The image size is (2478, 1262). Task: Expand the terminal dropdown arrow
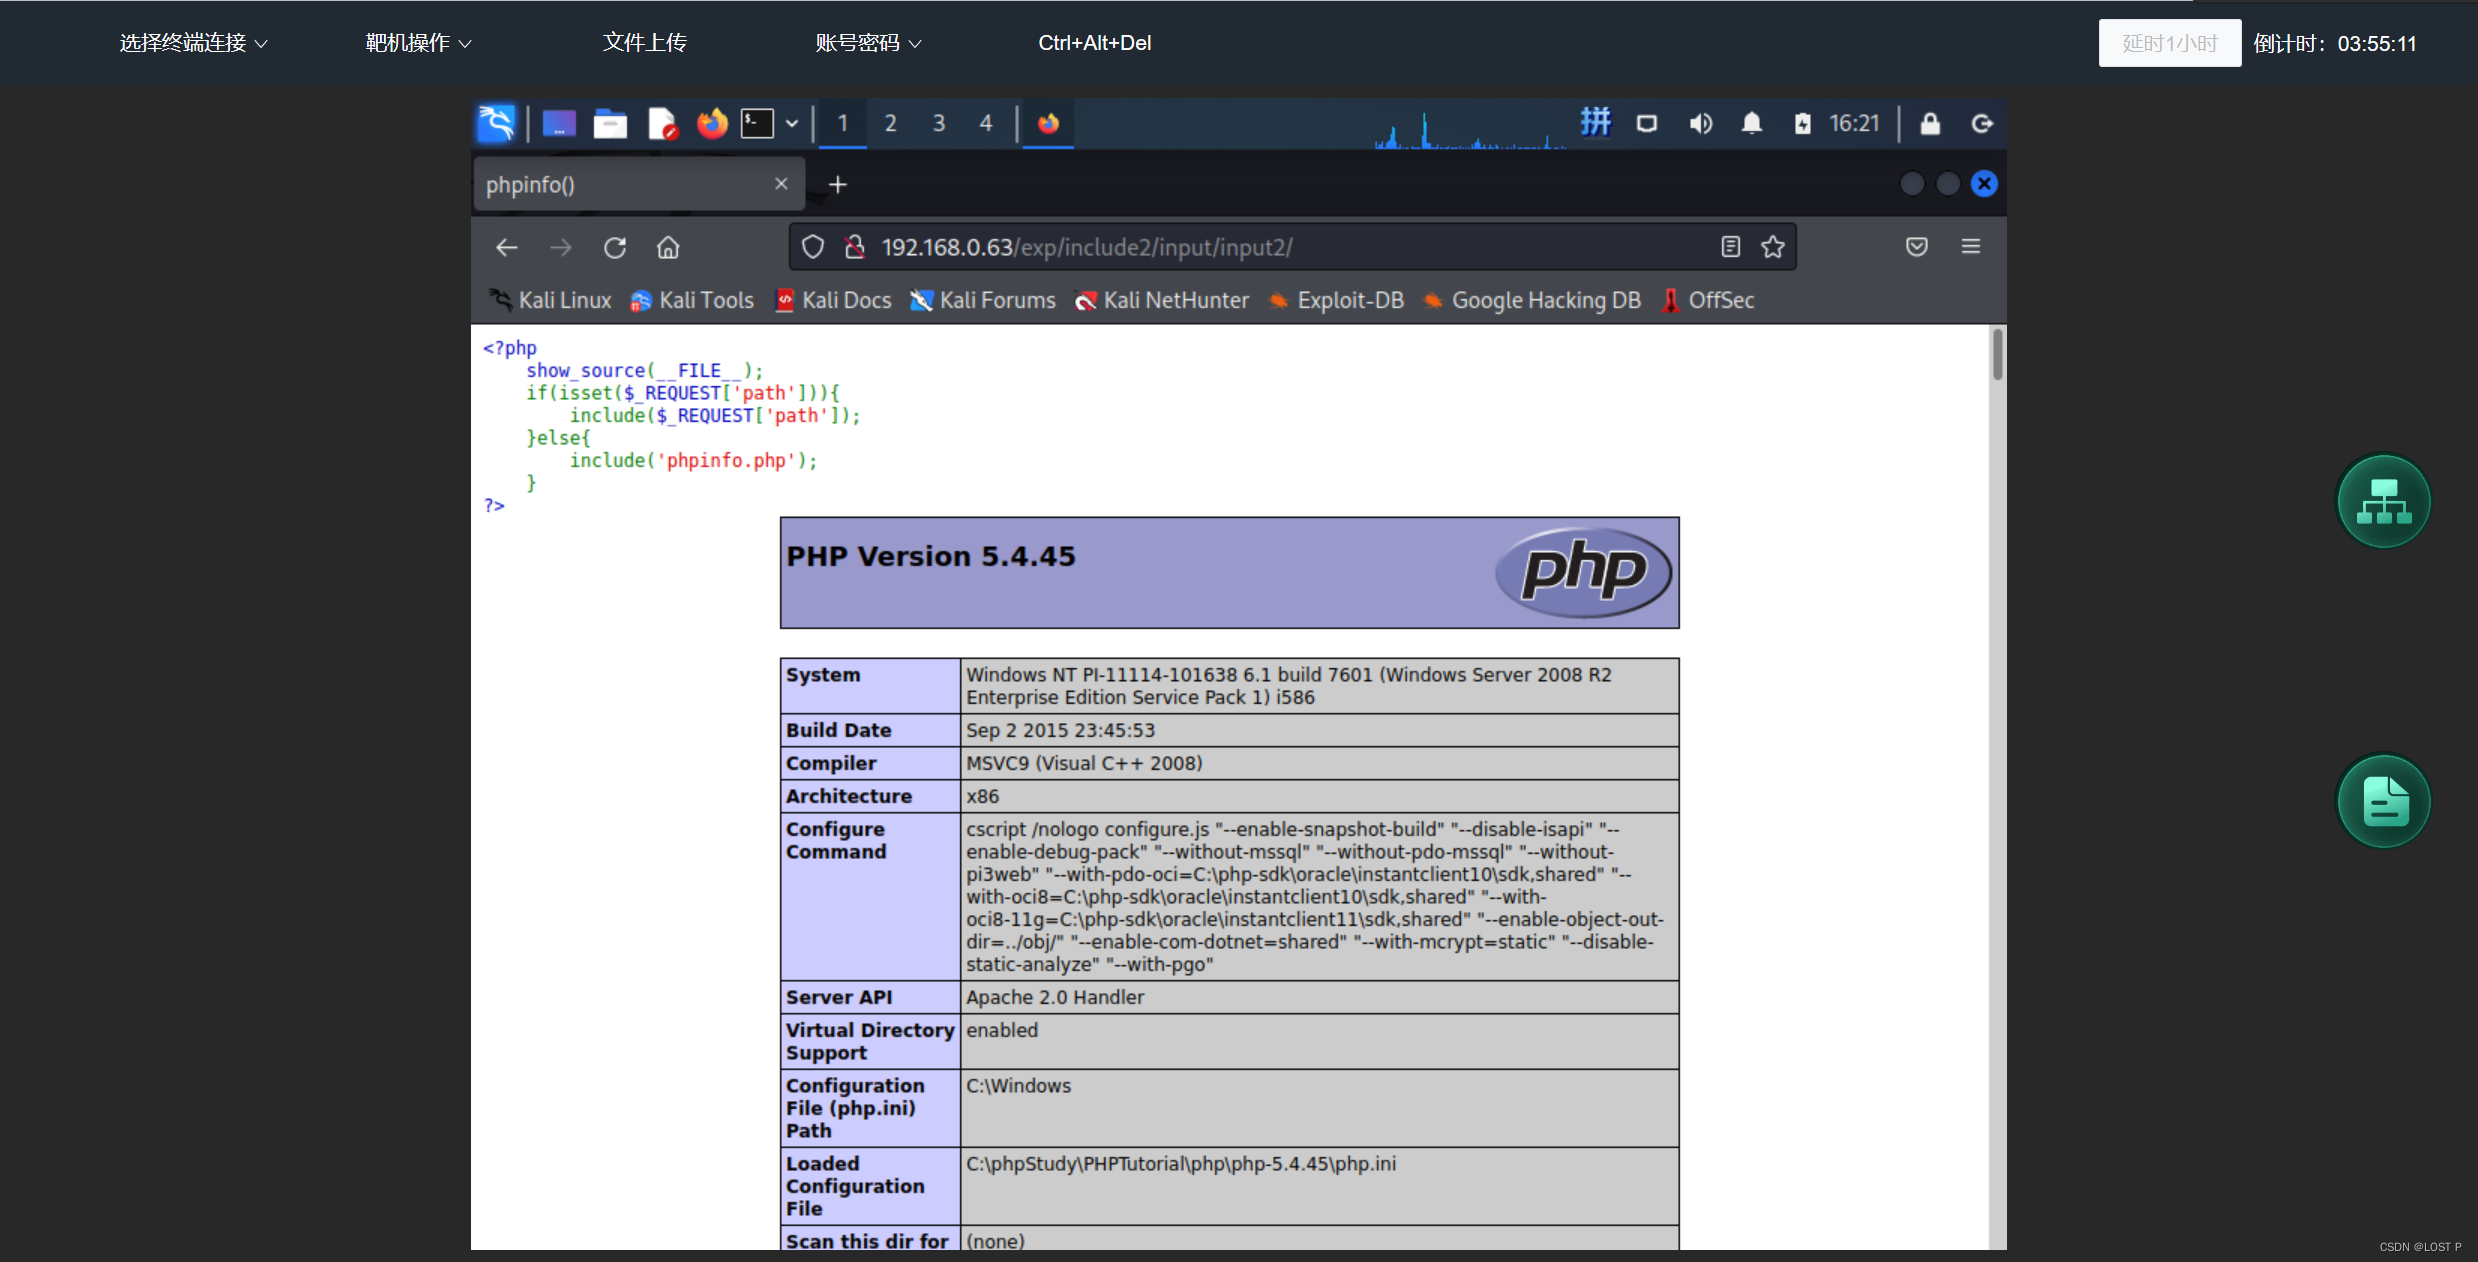792,123
